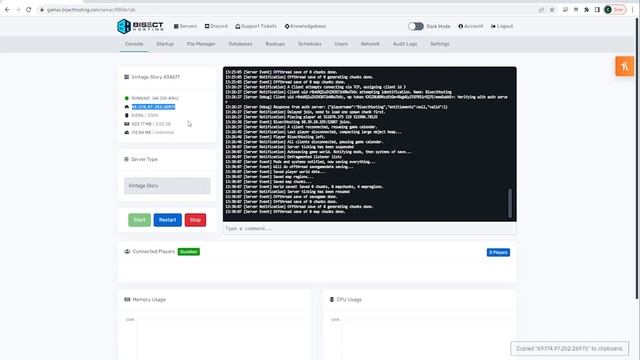Open the Account page
Viewport: 640px width, 360px height.
471,26
